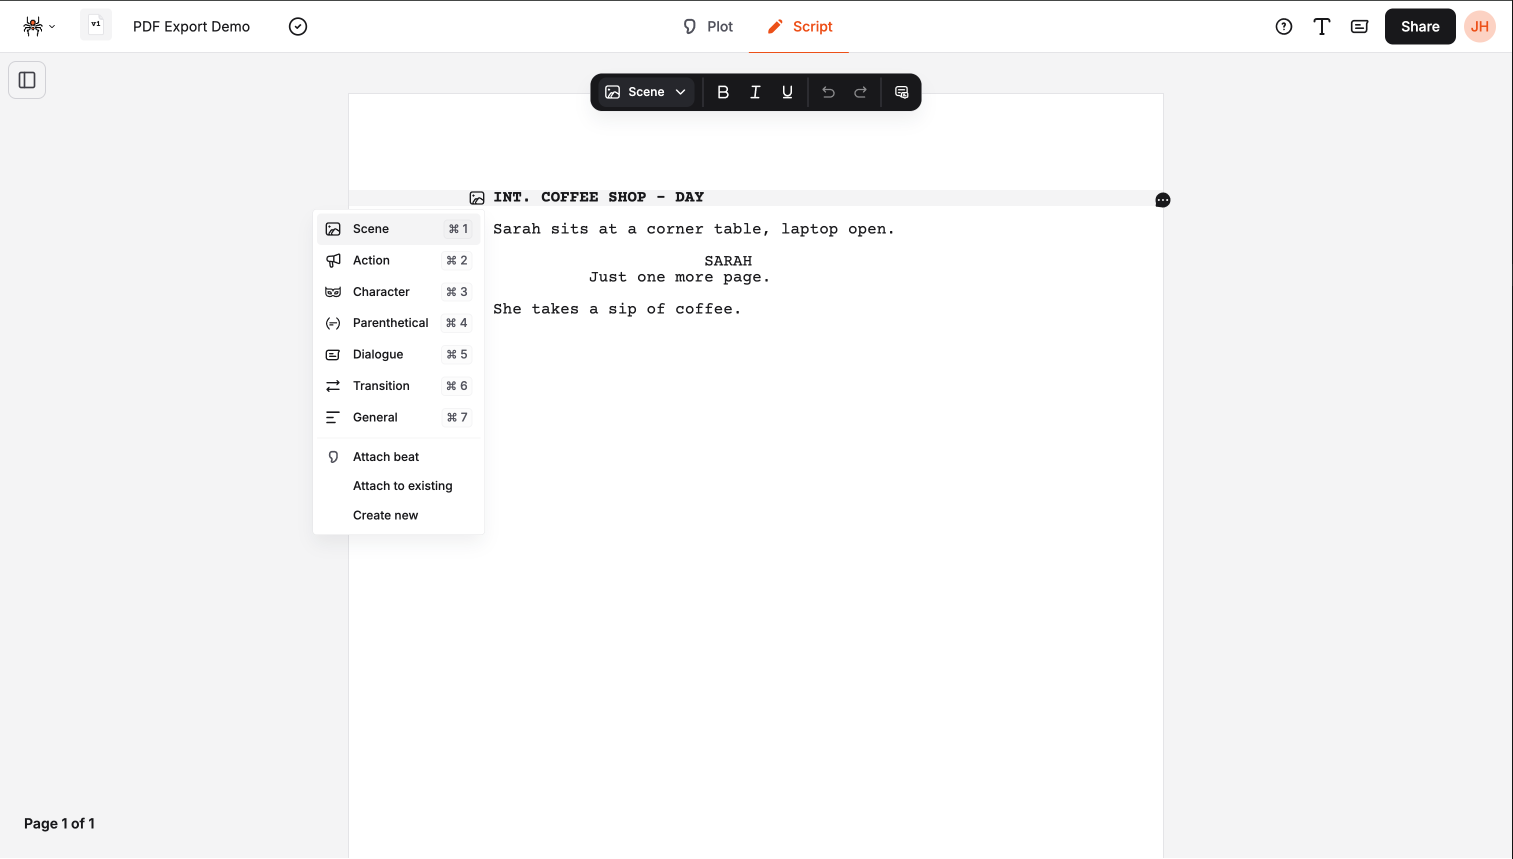
Task: Click the JH profile avatar
Action: coord(1479,26)
